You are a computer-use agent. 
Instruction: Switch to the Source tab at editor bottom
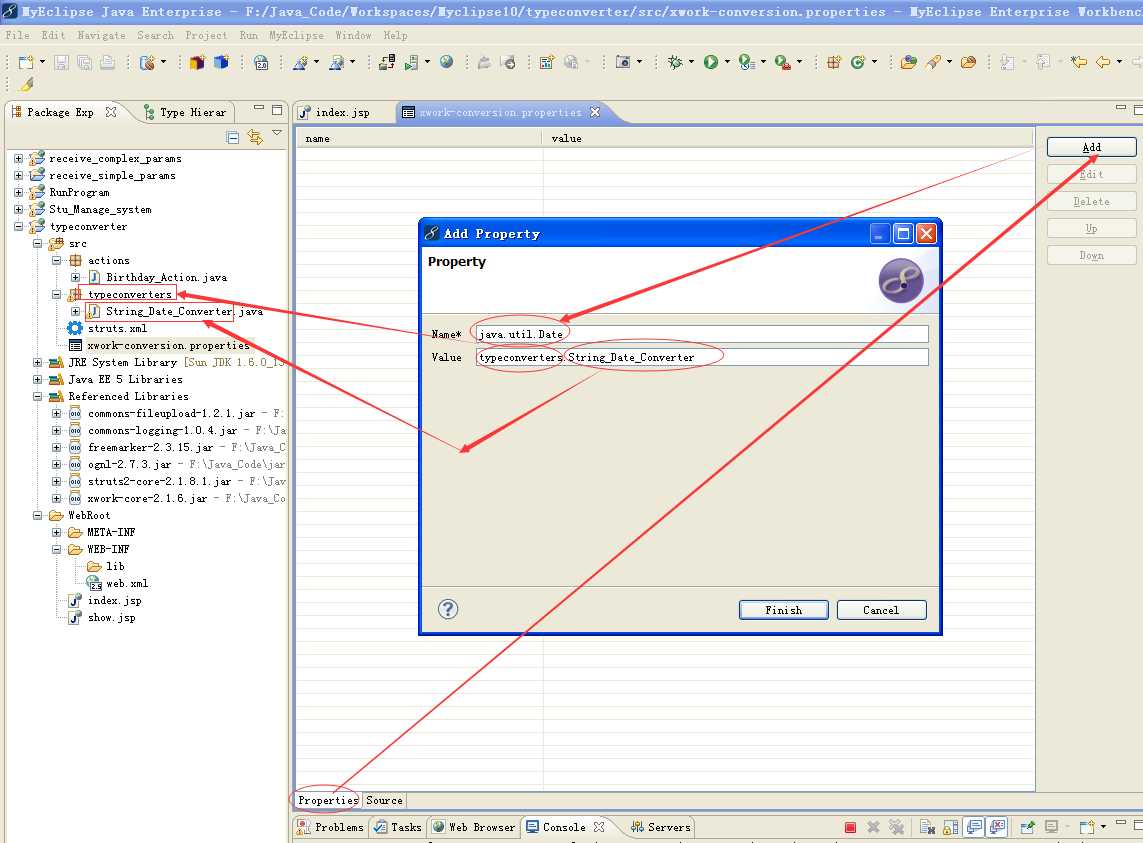384,800
